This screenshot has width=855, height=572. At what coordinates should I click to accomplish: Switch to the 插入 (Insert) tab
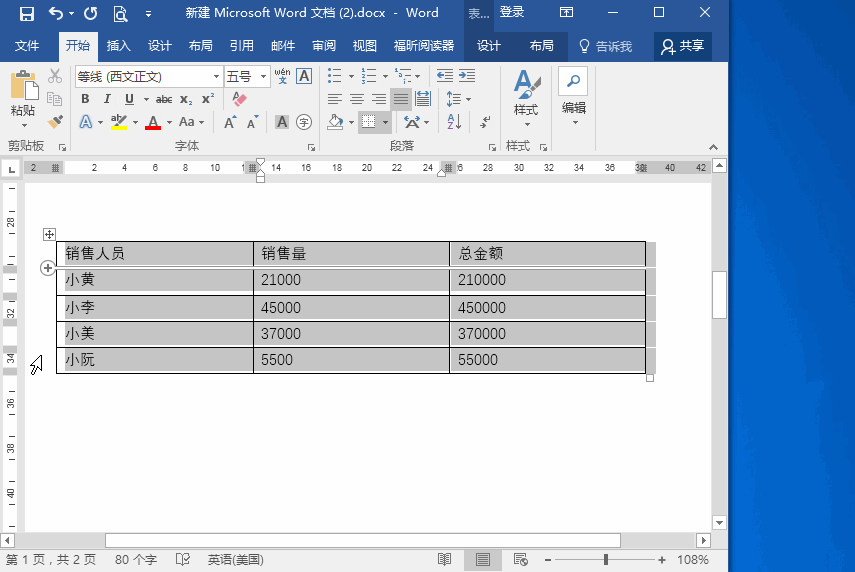pos(118,46)
